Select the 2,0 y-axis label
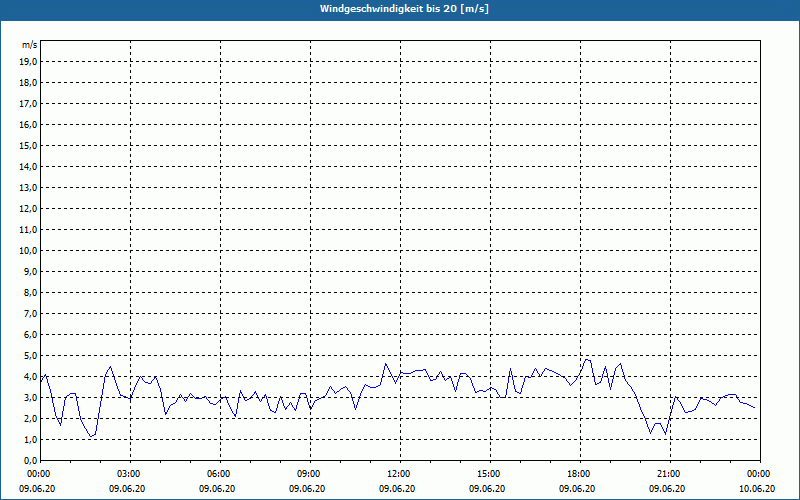This screenshot has width=800, height=500. [x=30, y=418]
